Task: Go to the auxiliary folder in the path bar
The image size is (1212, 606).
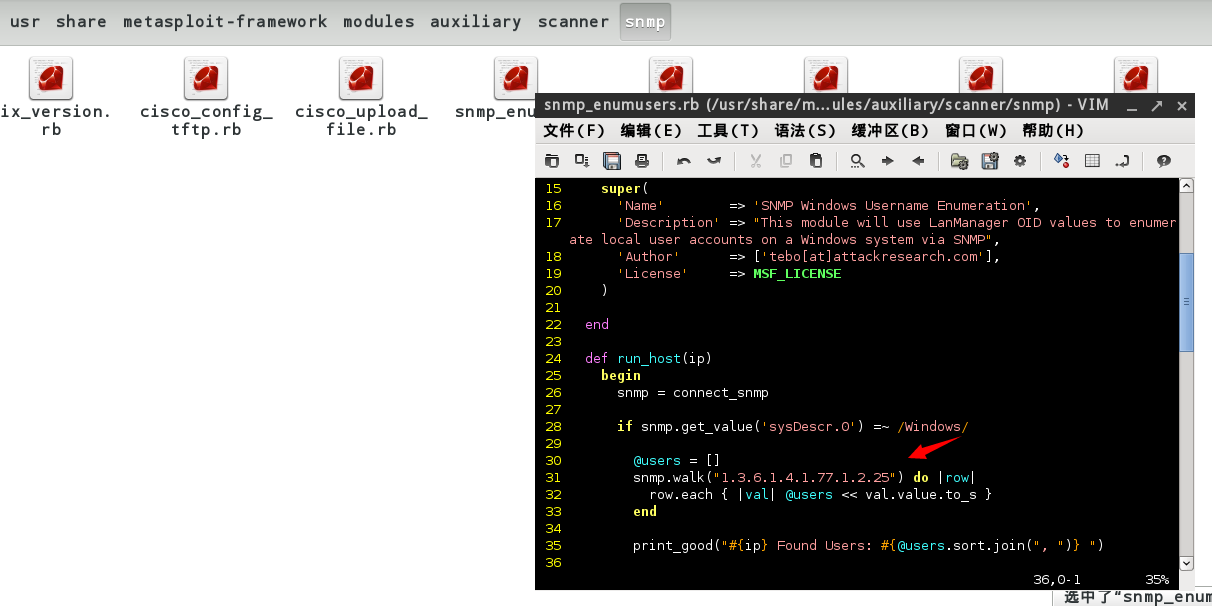Action: 475,21
